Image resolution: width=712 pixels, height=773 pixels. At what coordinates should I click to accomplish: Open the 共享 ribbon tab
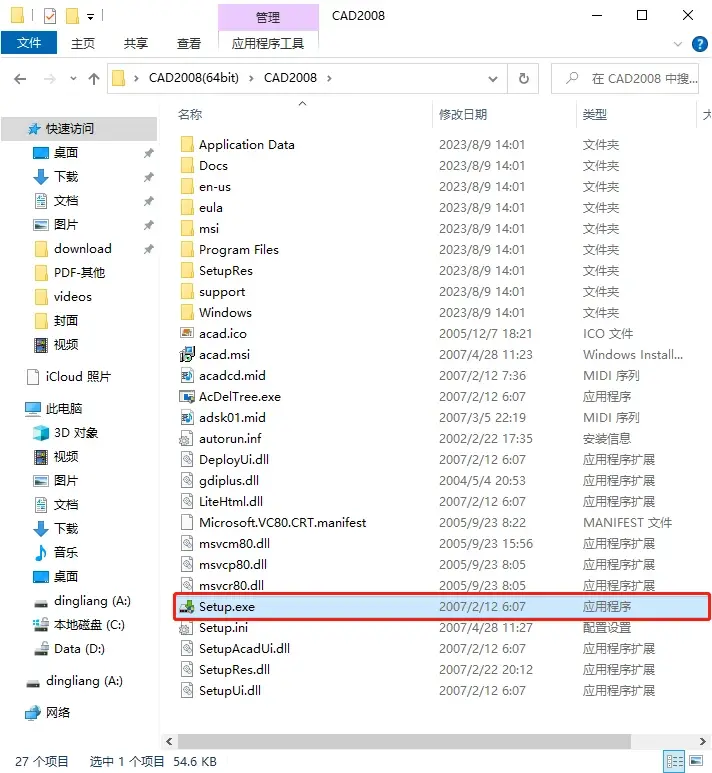pyautogui.click(x=136, y=43)
